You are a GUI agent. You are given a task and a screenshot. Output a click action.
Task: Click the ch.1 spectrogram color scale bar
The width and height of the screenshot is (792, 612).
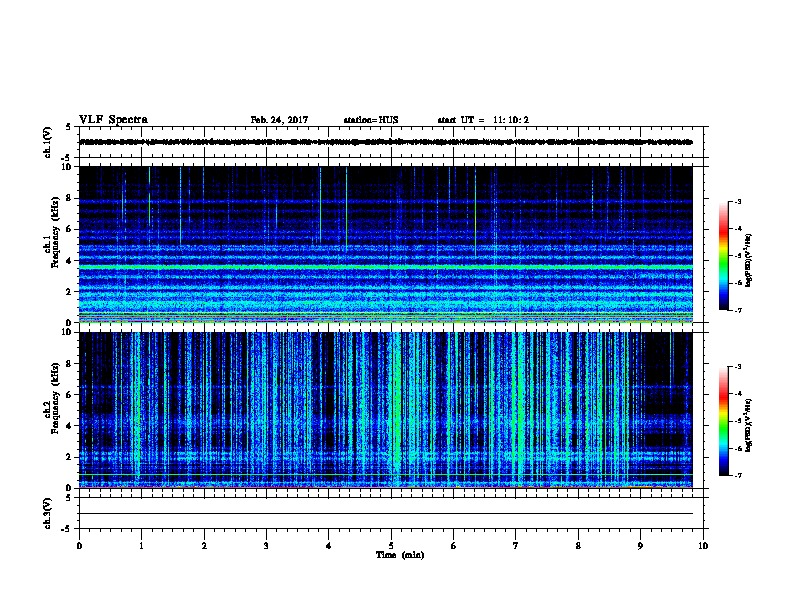pyautogui.click(x=724, y=256)
